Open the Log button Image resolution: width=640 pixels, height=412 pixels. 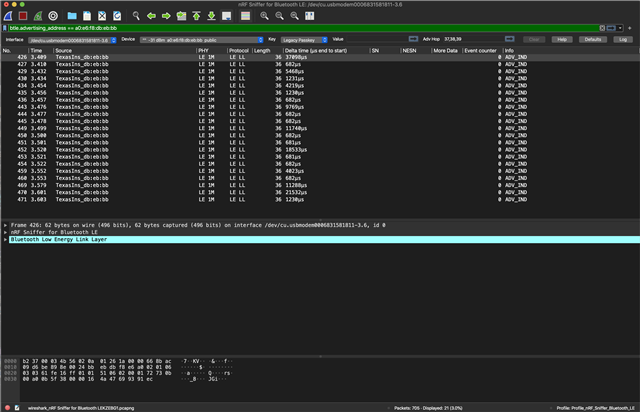tap(623, 40)
